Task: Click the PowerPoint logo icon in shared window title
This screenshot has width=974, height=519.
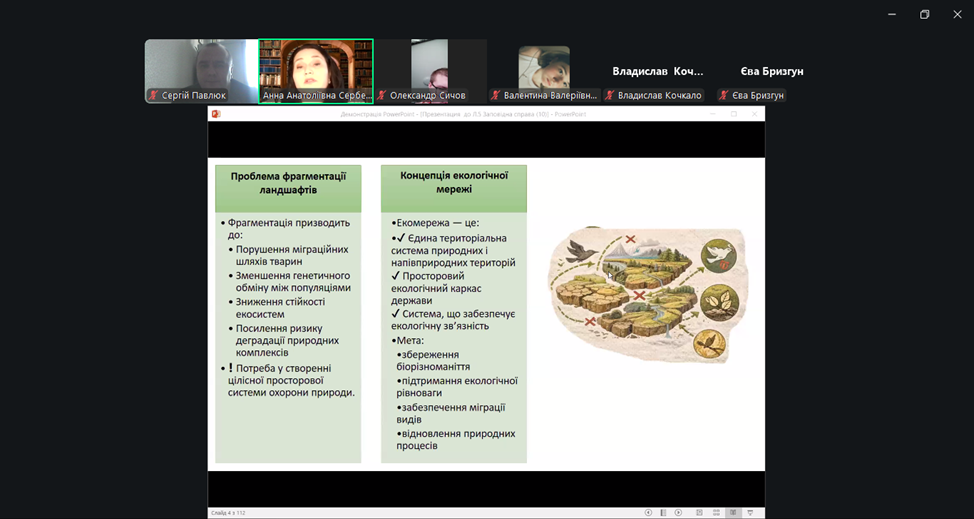Action: pos(216,114)
